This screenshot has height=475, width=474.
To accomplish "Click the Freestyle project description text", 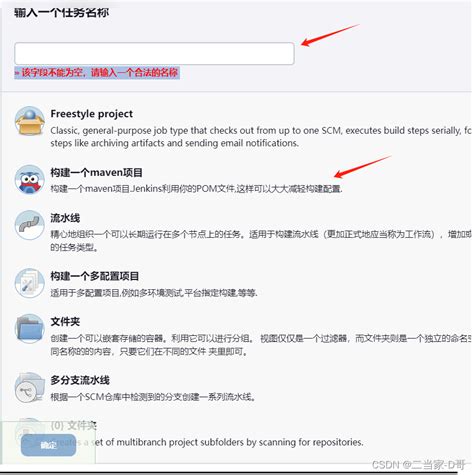I will coord(261,137).
